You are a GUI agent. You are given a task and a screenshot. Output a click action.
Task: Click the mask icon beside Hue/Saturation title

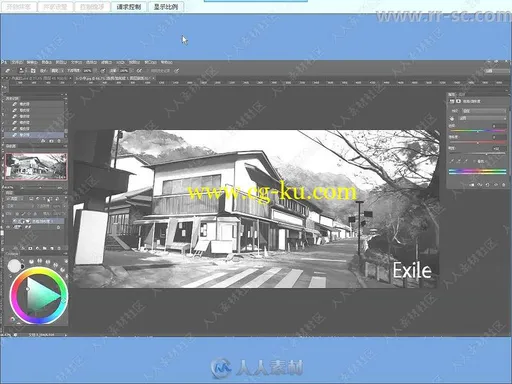458,101
